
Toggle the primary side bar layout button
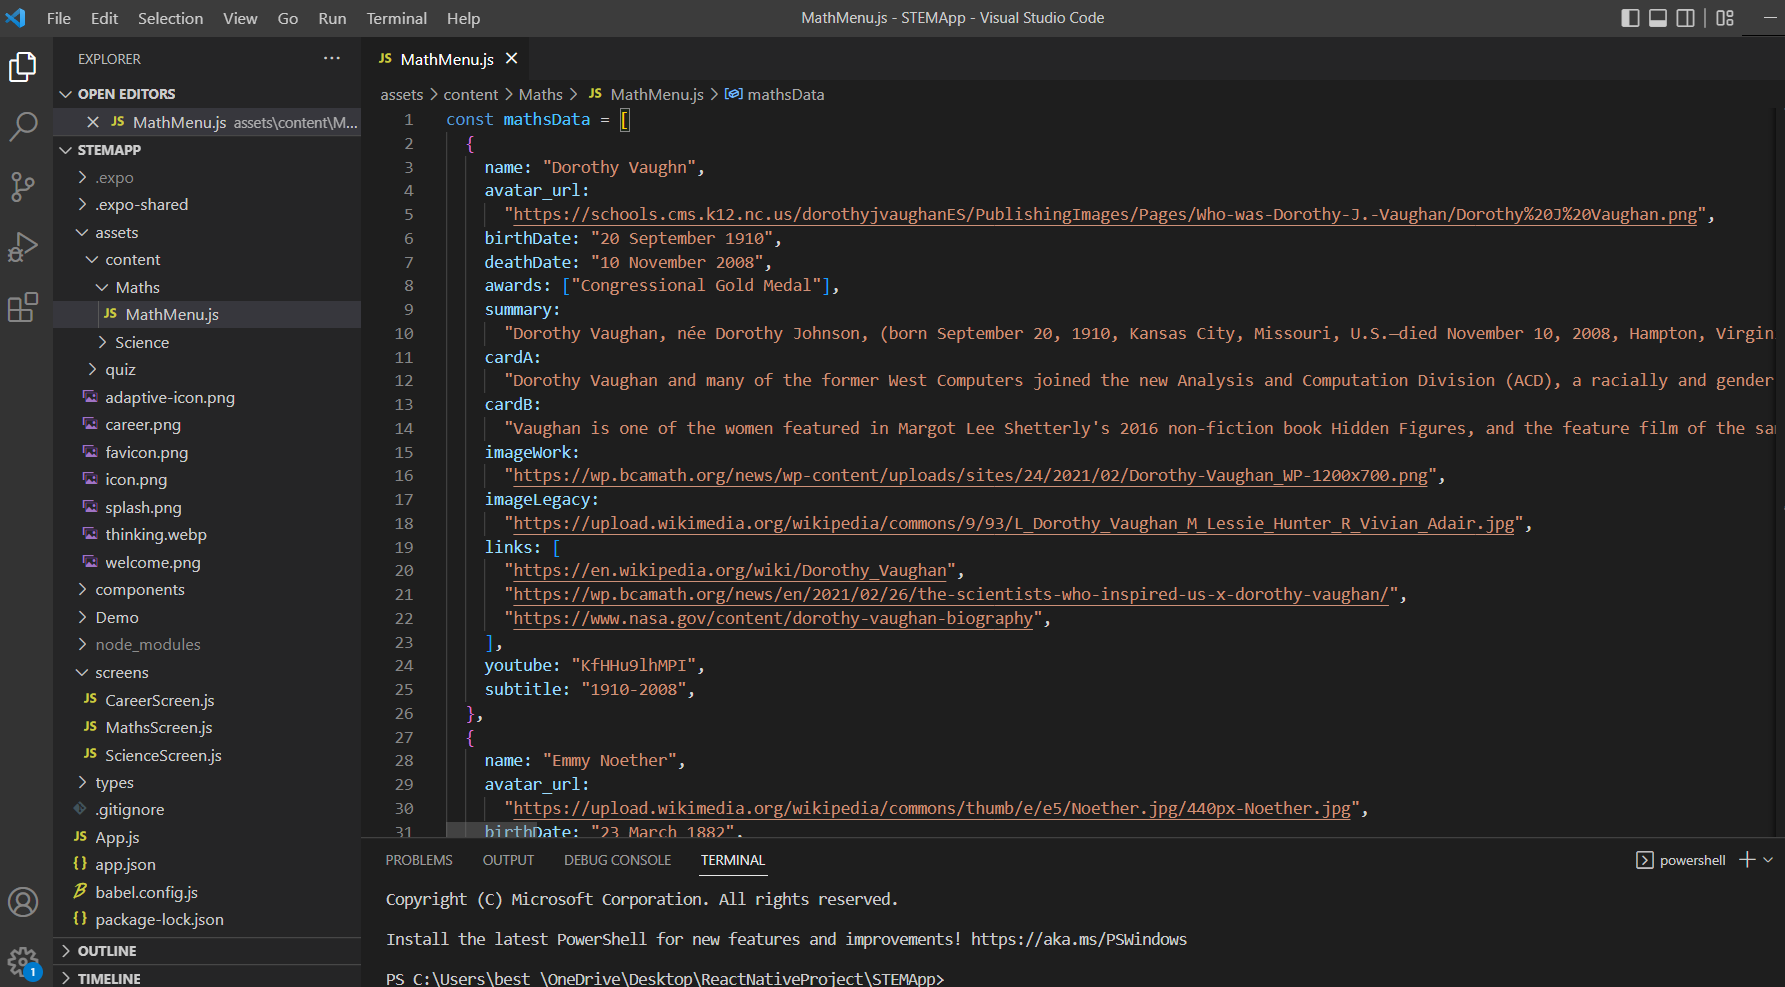point(1630,18)
